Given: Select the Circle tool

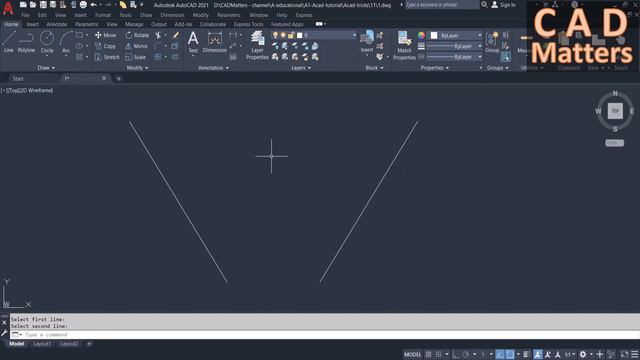Looking at the screenshot, I should (47, 42).
